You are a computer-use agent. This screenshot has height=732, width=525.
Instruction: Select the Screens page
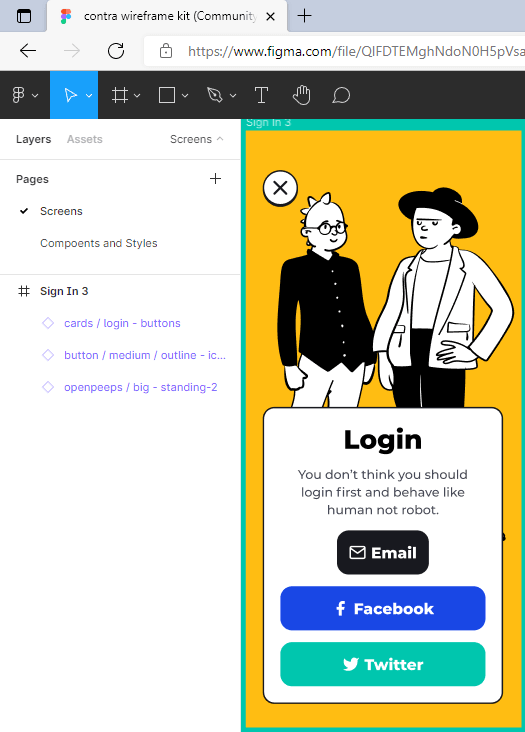(x=61, y=211)
